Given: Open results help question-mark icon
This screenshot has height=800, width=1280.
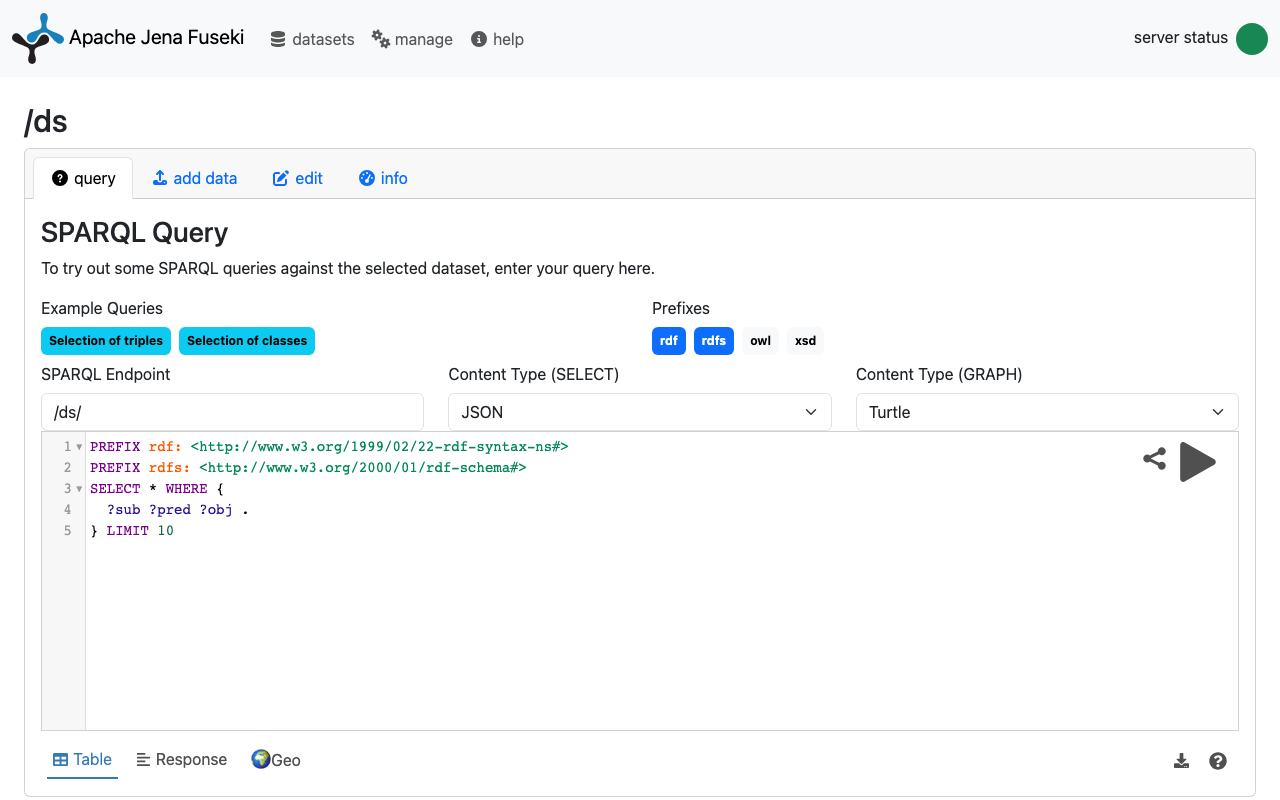Looking at the screenshot, I should pos(1218,761).
